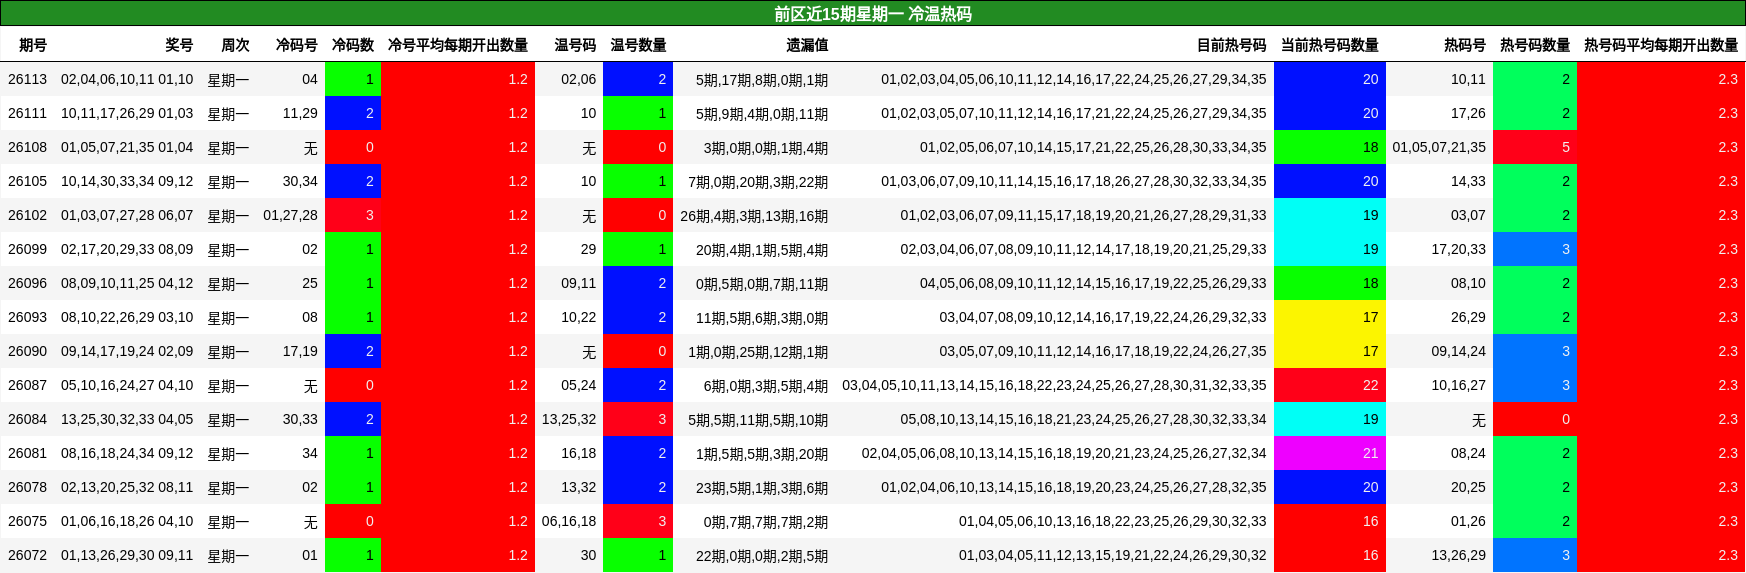
Task: Click issue number 26081
Action: (27, 453)
